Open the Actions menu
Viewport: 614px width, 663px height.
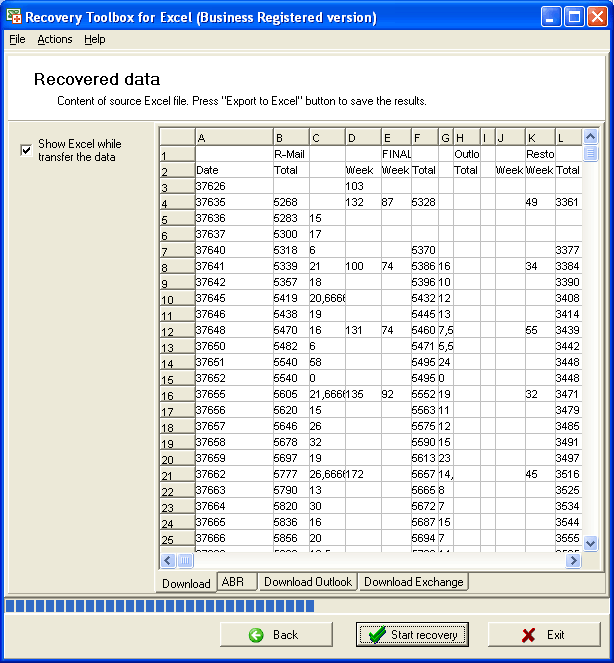(x=55, y=39)
